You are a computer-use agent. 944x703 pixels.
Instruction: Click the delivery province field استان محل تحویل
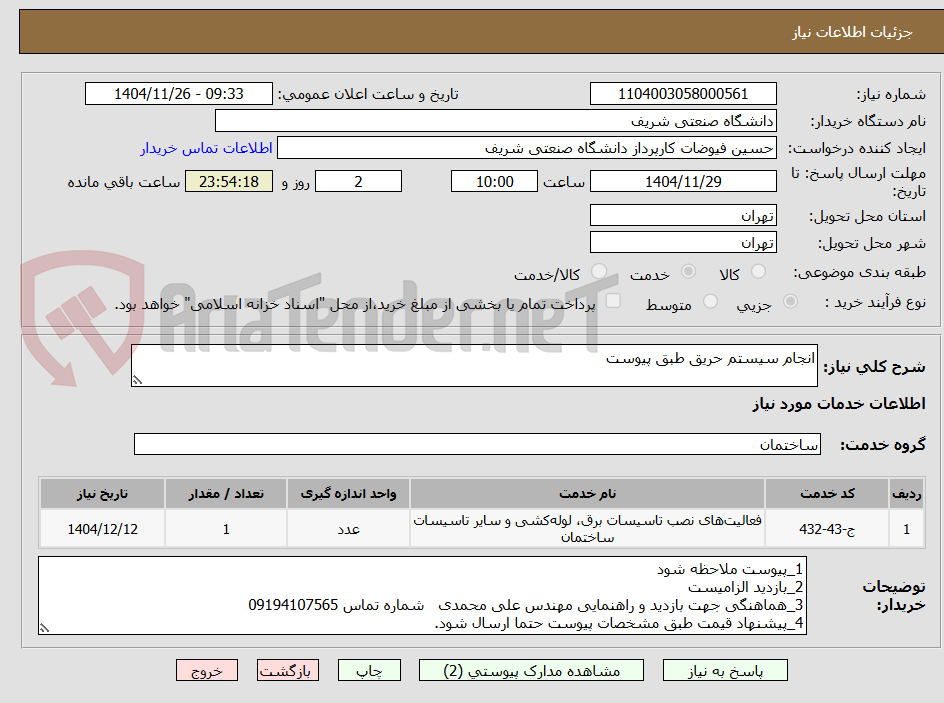tap(683, 215)
